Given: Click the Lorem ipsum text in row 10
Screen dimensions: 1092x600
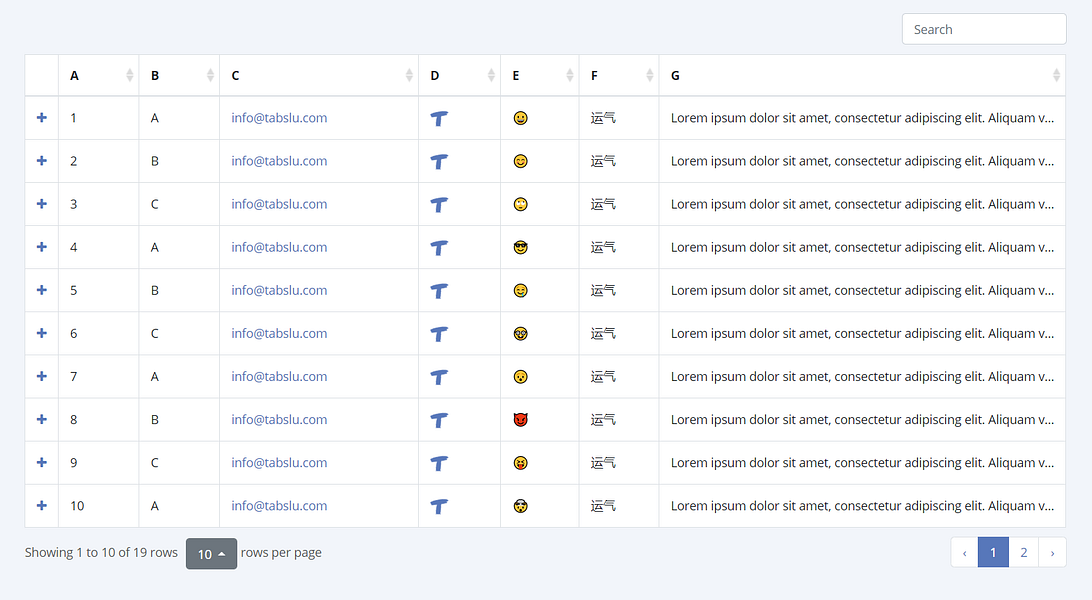Looking at the screenshot, I should click(862, 506).
